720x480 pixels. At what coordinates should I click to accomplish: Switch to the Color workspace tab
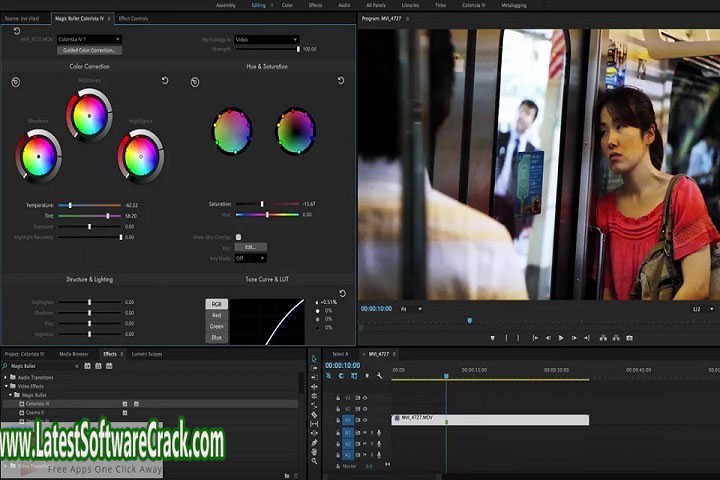[x=287, y=5]
